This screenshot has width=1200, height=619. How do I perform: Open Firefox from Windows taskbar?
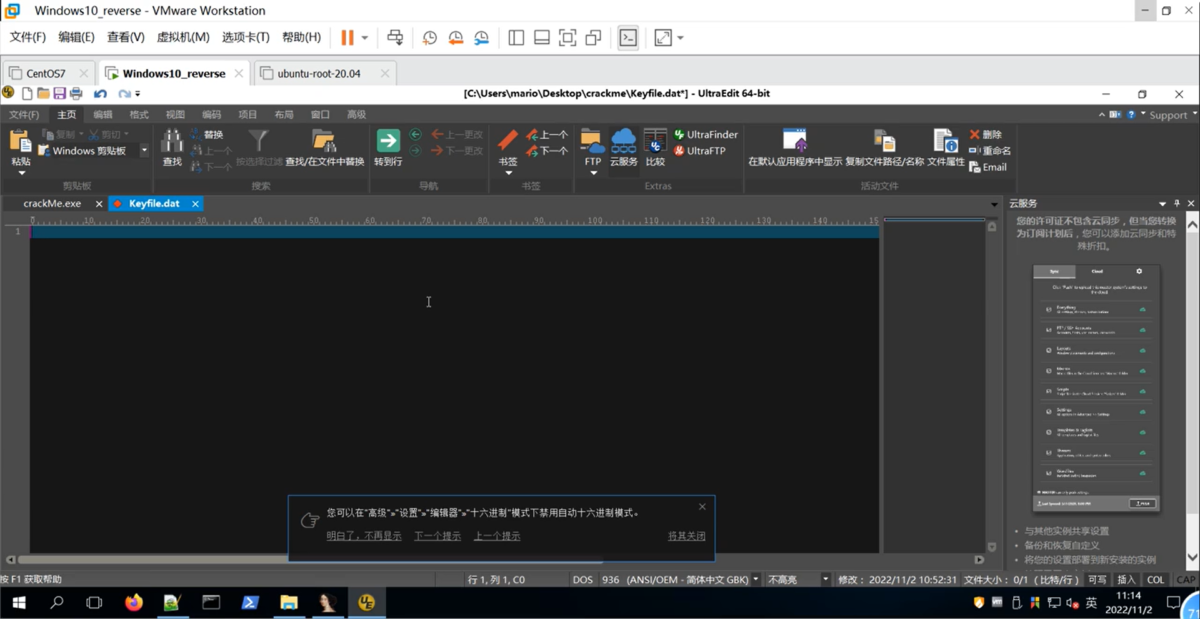point(133,602)
